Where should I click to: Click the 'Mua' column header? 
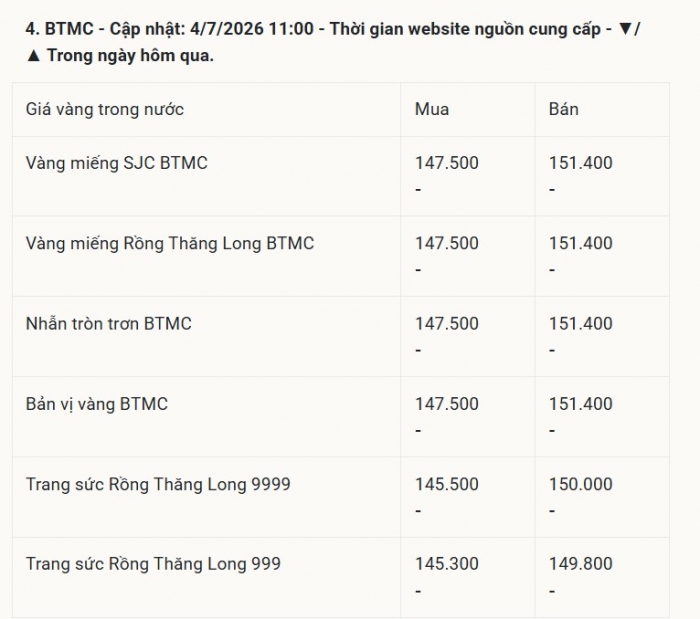[x=432, y=109]
